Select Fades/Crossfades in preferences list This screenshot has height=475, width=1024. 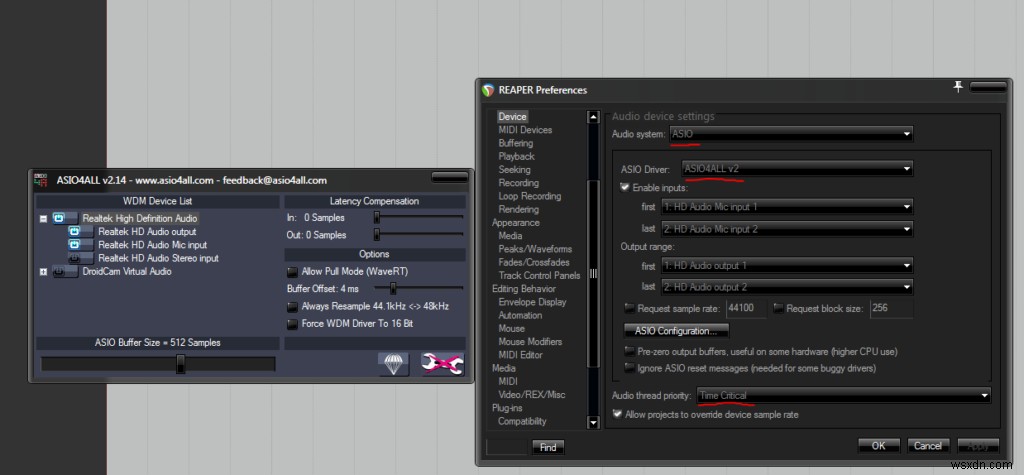[x=534, y=262]
